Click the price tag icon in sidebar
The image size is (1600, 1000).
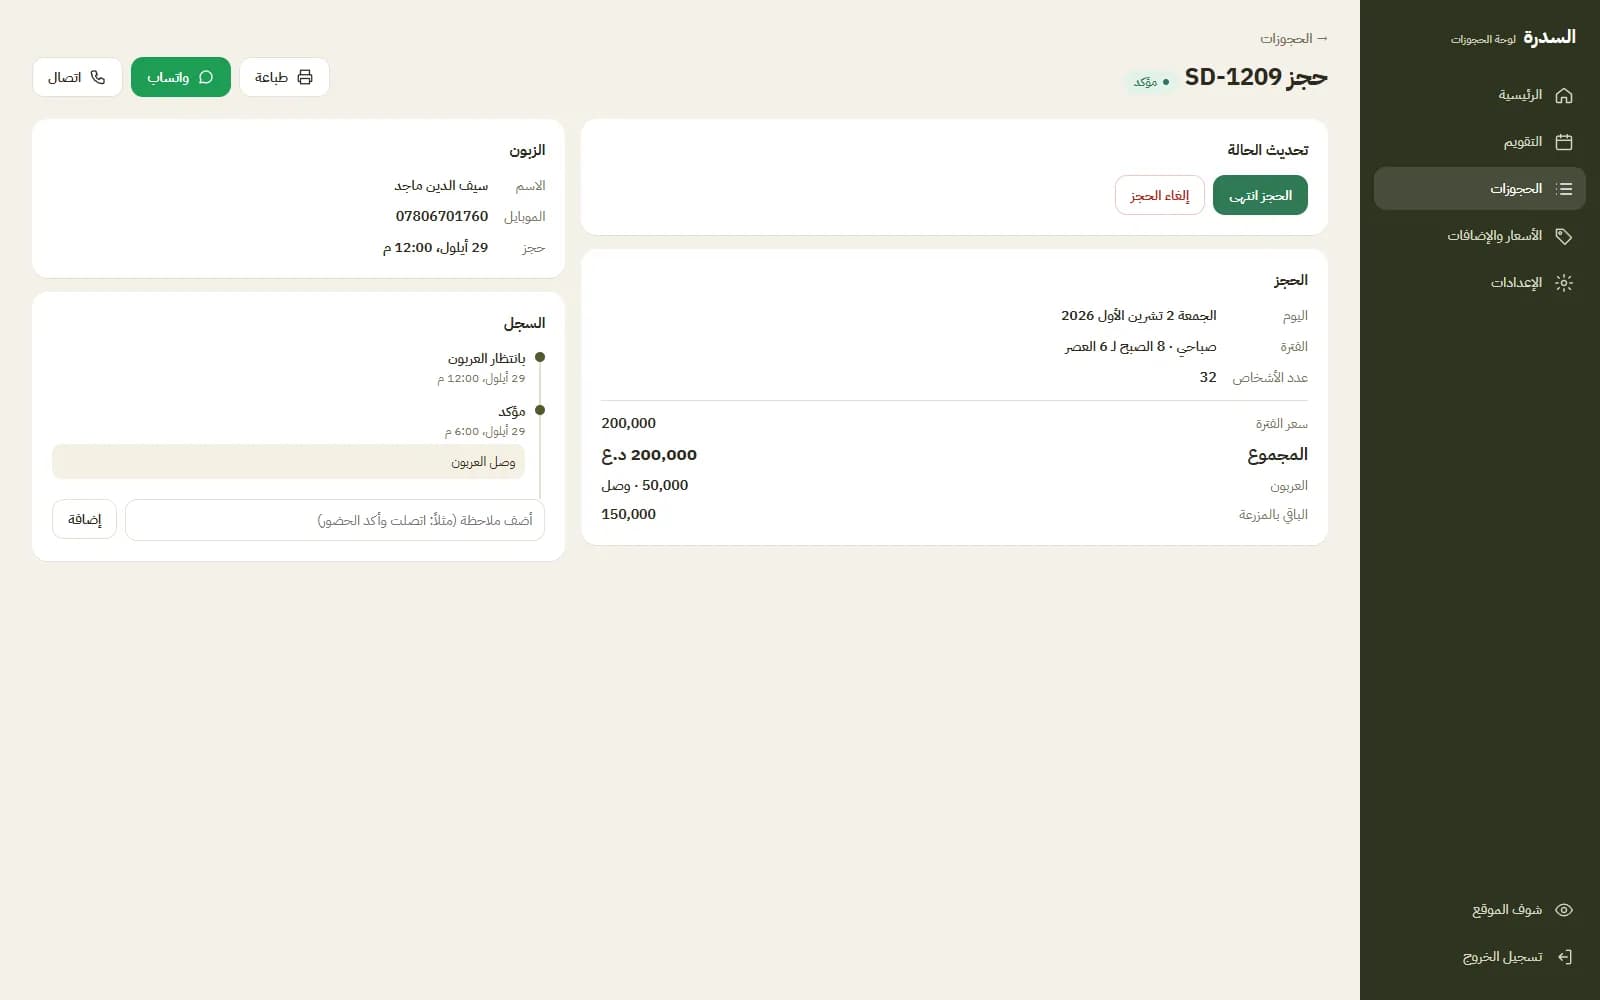[x=1564, y=236]
